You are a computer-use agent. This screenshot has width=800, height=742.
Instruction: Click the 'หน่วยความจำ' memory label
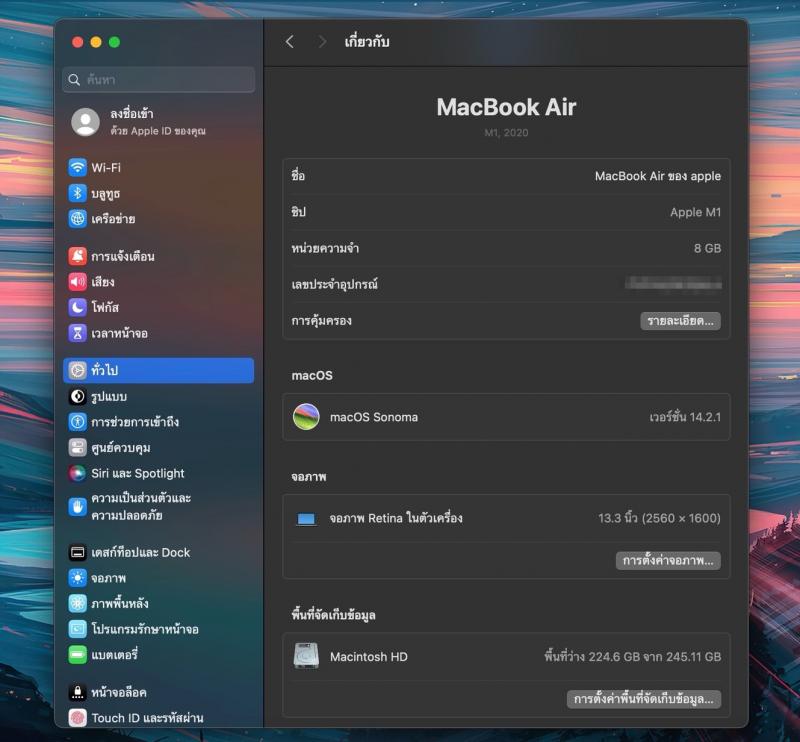(325, 248)
